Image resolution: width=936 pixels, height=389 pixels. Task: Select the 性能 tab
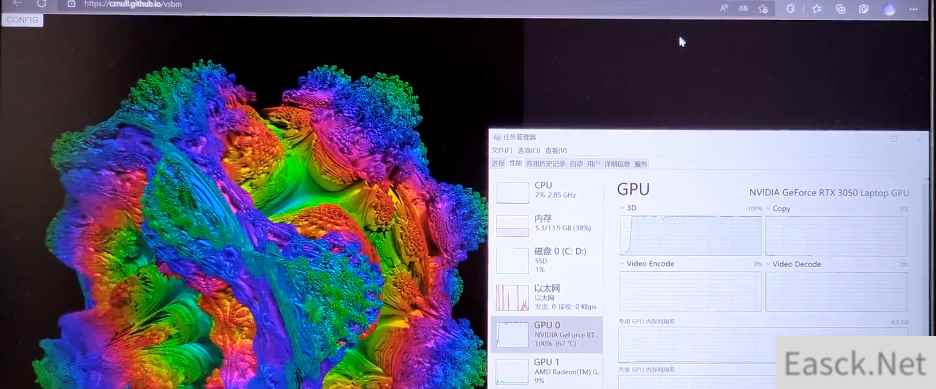click(x=515, y=163)
